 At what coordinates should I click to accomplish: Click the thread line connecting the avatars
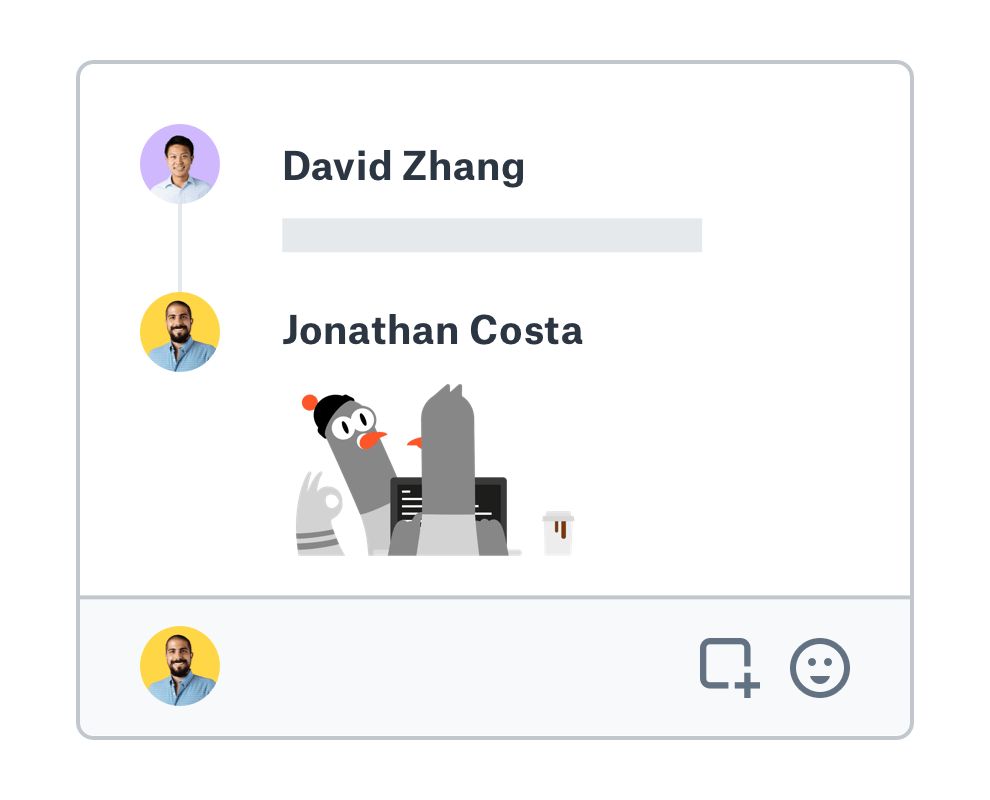[x=180, y=248]
